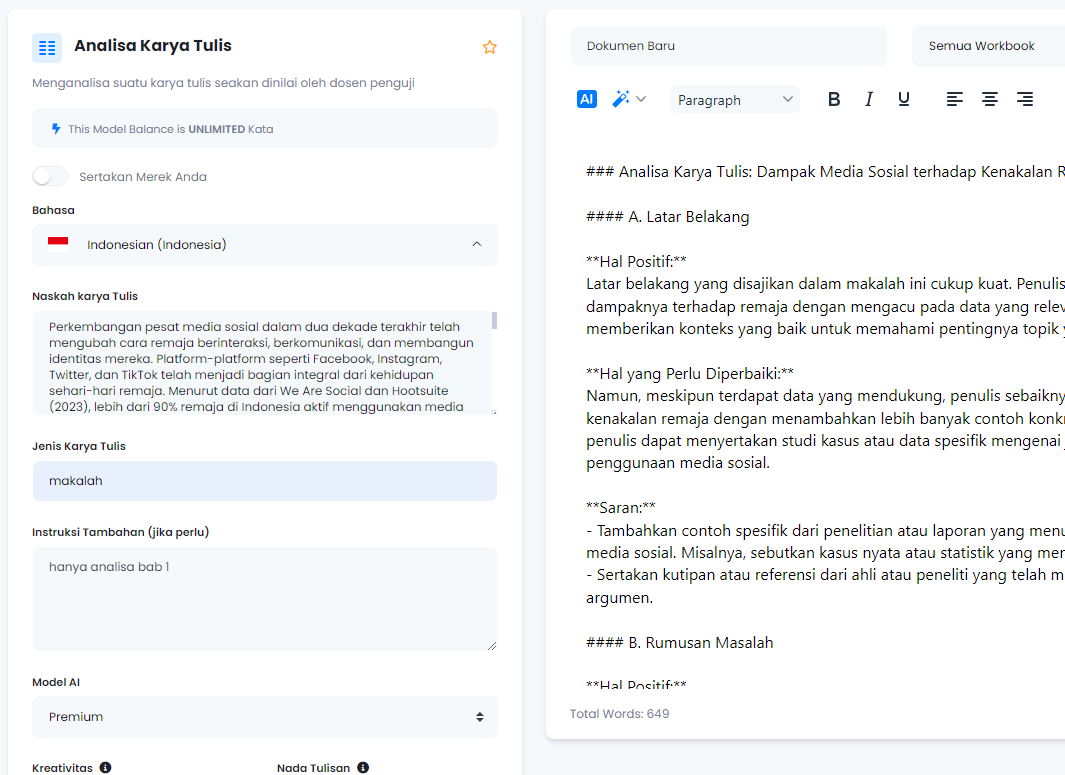Click the AI icon in the editor toolbar
This screenshot has height=775, width=1065.
point(586,99)
